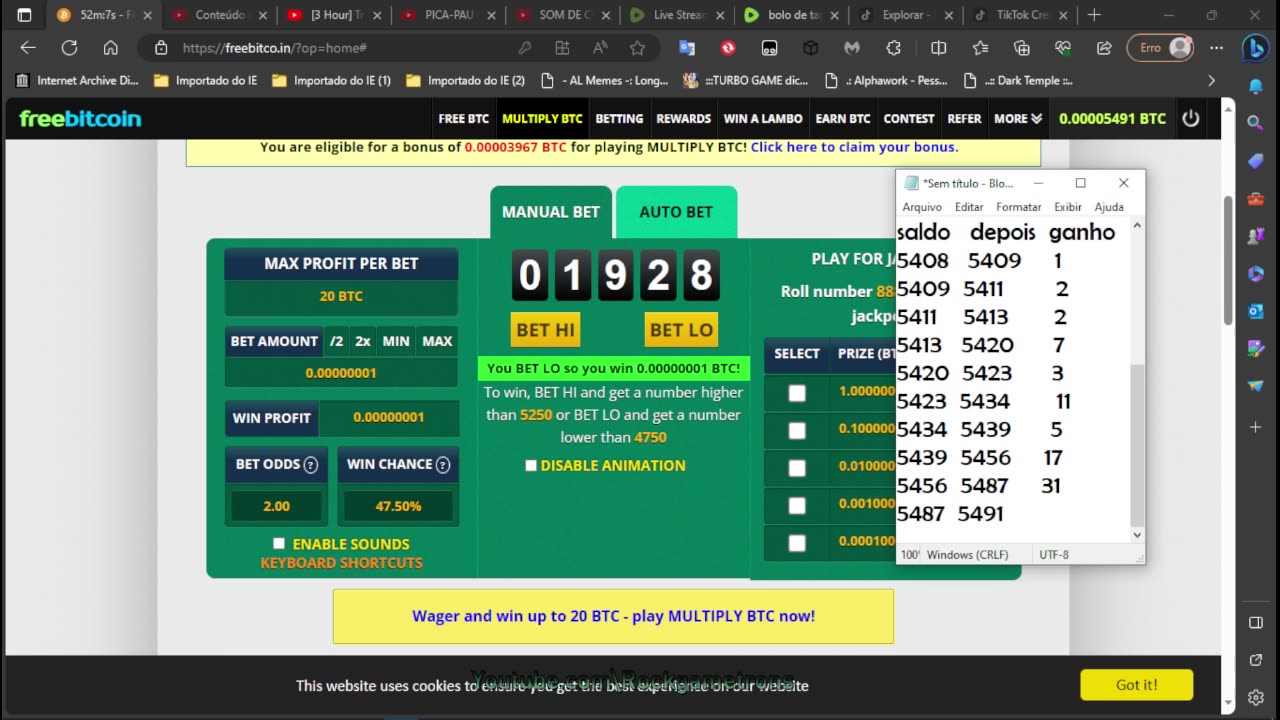Open the REWARDS menu item
Viewport: 1280px width, 720px height.
(x=683, y=118)
